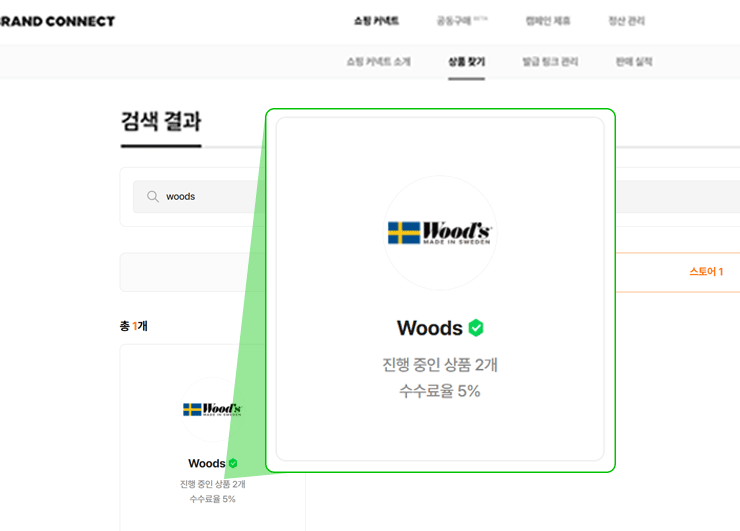Open the 공동구매 BETA menu
This screenshot has width=740, height=531.
462,21
